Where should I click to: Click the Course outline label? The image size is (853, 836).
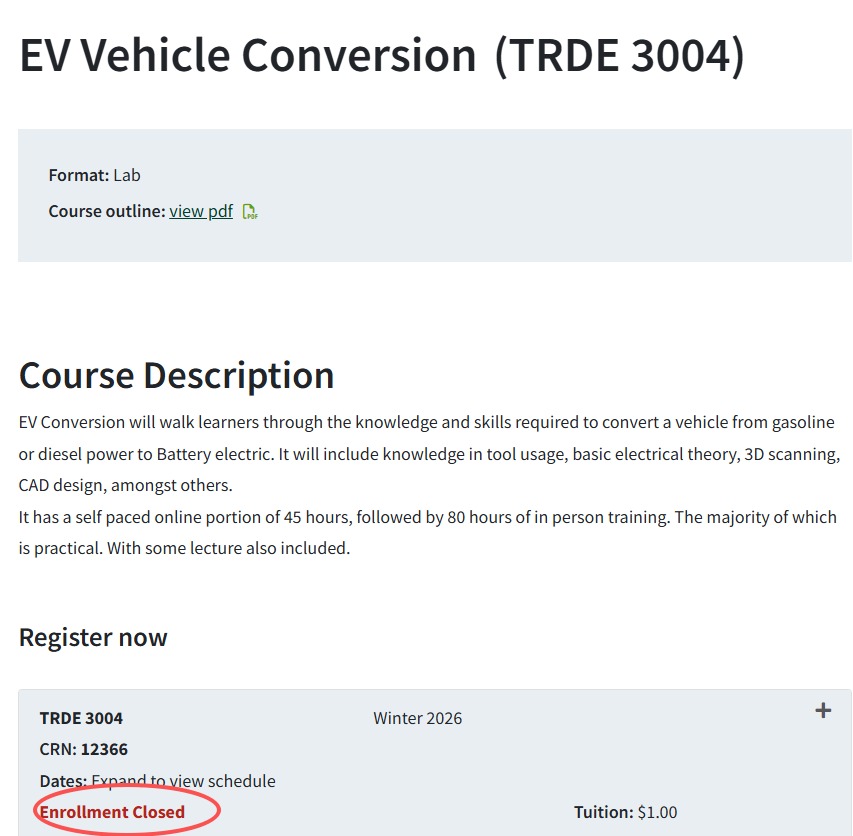[107, 211]
